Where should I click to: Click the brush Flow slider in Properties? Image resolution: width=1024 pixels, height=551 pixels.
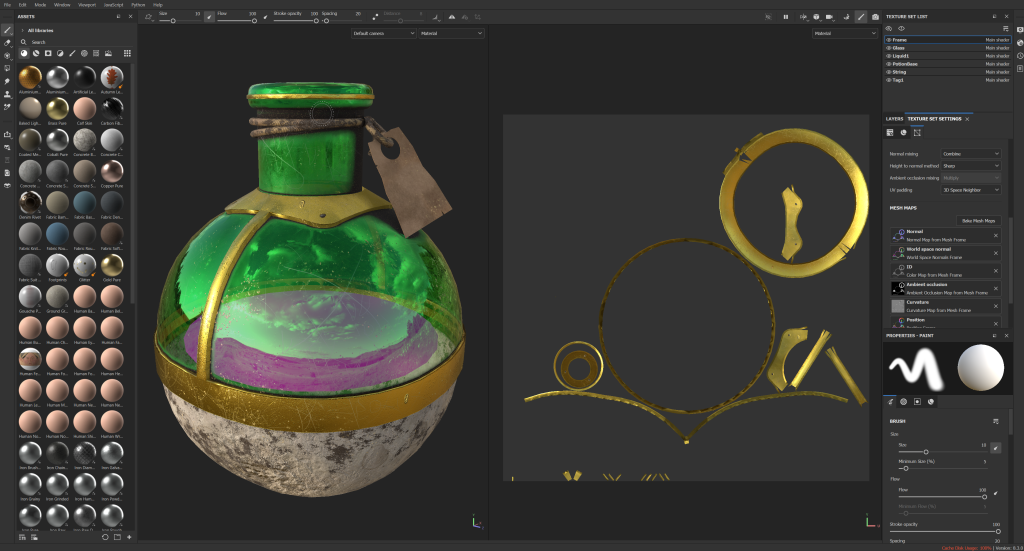pyautogui.click(x=941, y=496)
